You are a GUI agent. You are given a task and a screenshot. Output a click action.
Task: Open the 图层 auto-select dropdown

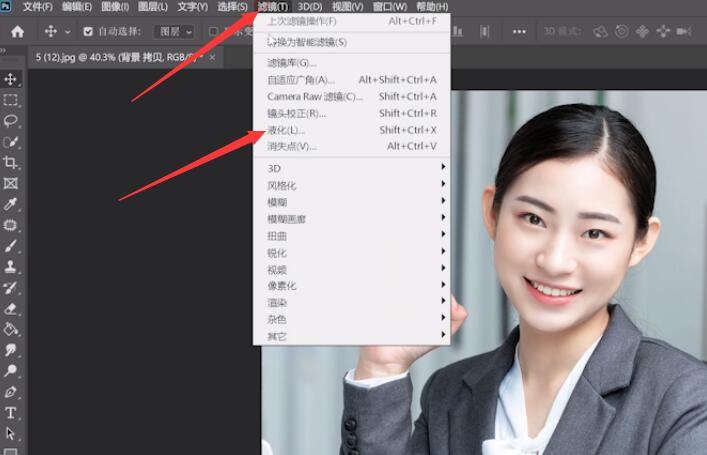[x=175, y=32]
